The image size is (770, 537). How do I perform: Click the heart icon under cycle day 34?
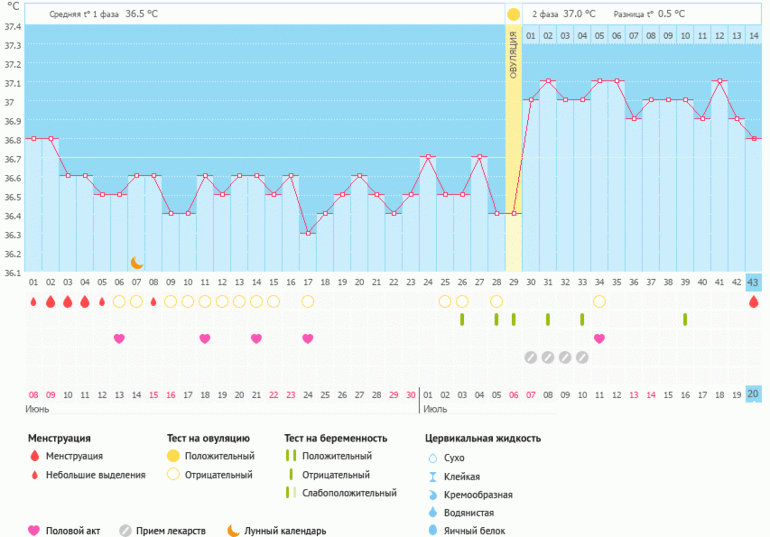599,339
